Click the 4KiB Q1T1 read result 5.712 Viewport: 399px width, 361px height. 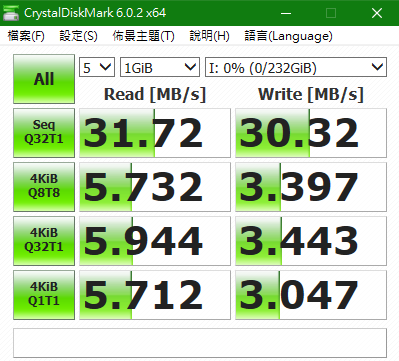pos(155,295)
